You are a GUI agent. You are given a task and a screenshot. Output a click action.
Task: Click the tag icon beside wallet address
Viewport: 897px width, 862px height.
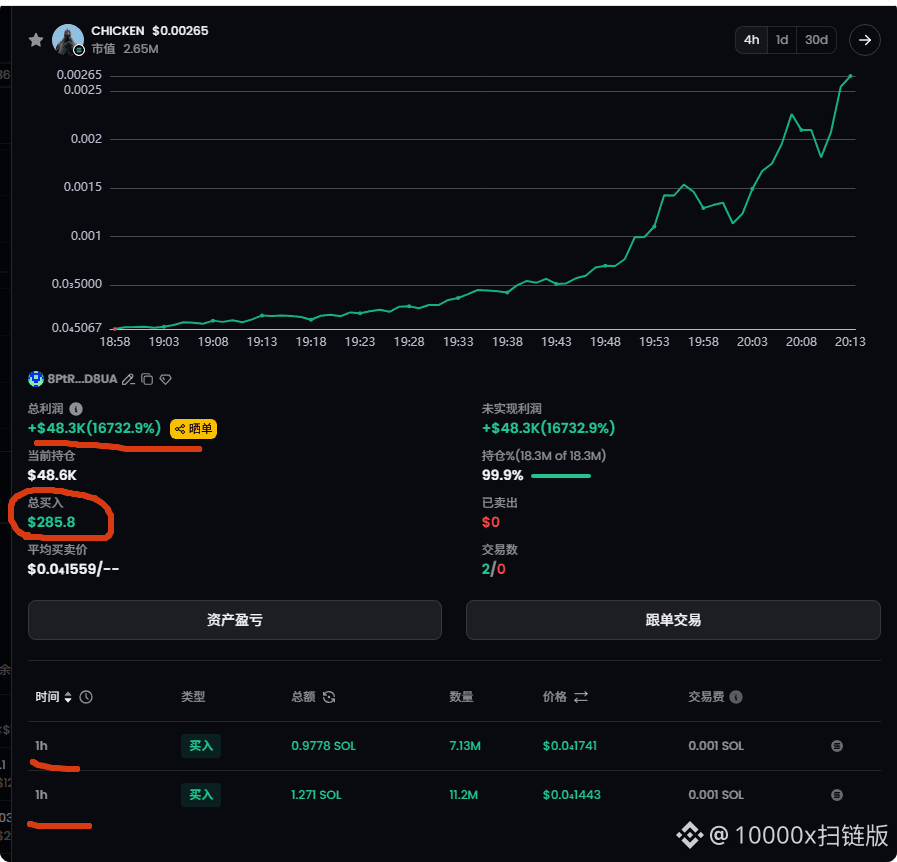pos(165,379)
